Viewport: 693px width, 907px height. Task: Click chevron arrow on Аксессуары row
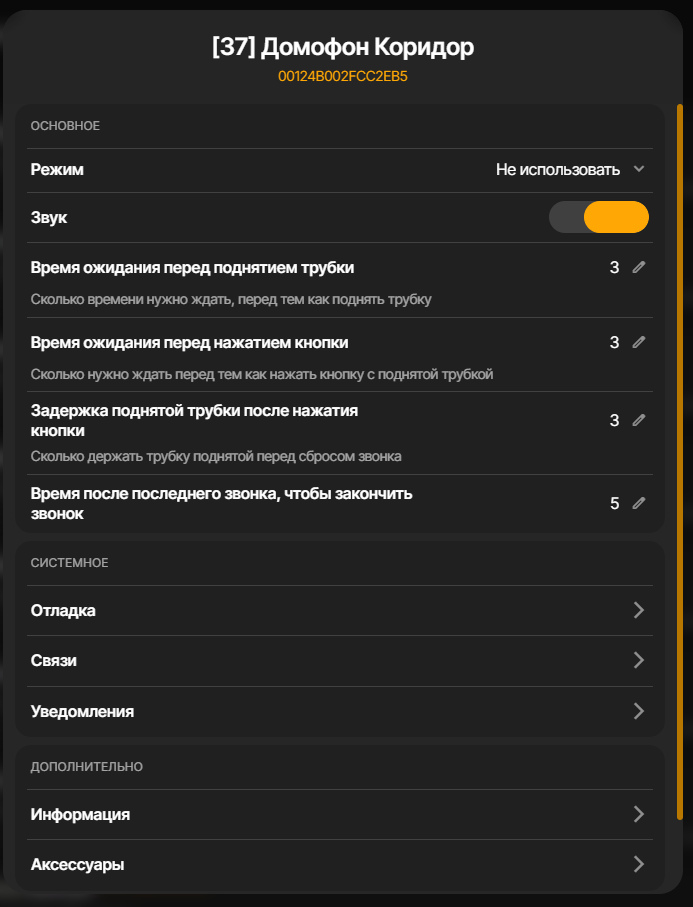639,864
